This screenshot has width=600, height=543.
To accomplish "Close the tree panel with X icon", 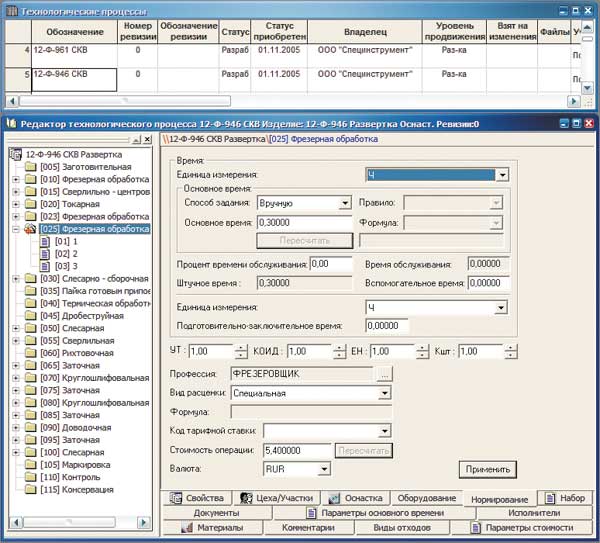I will (x=147, y=140).
